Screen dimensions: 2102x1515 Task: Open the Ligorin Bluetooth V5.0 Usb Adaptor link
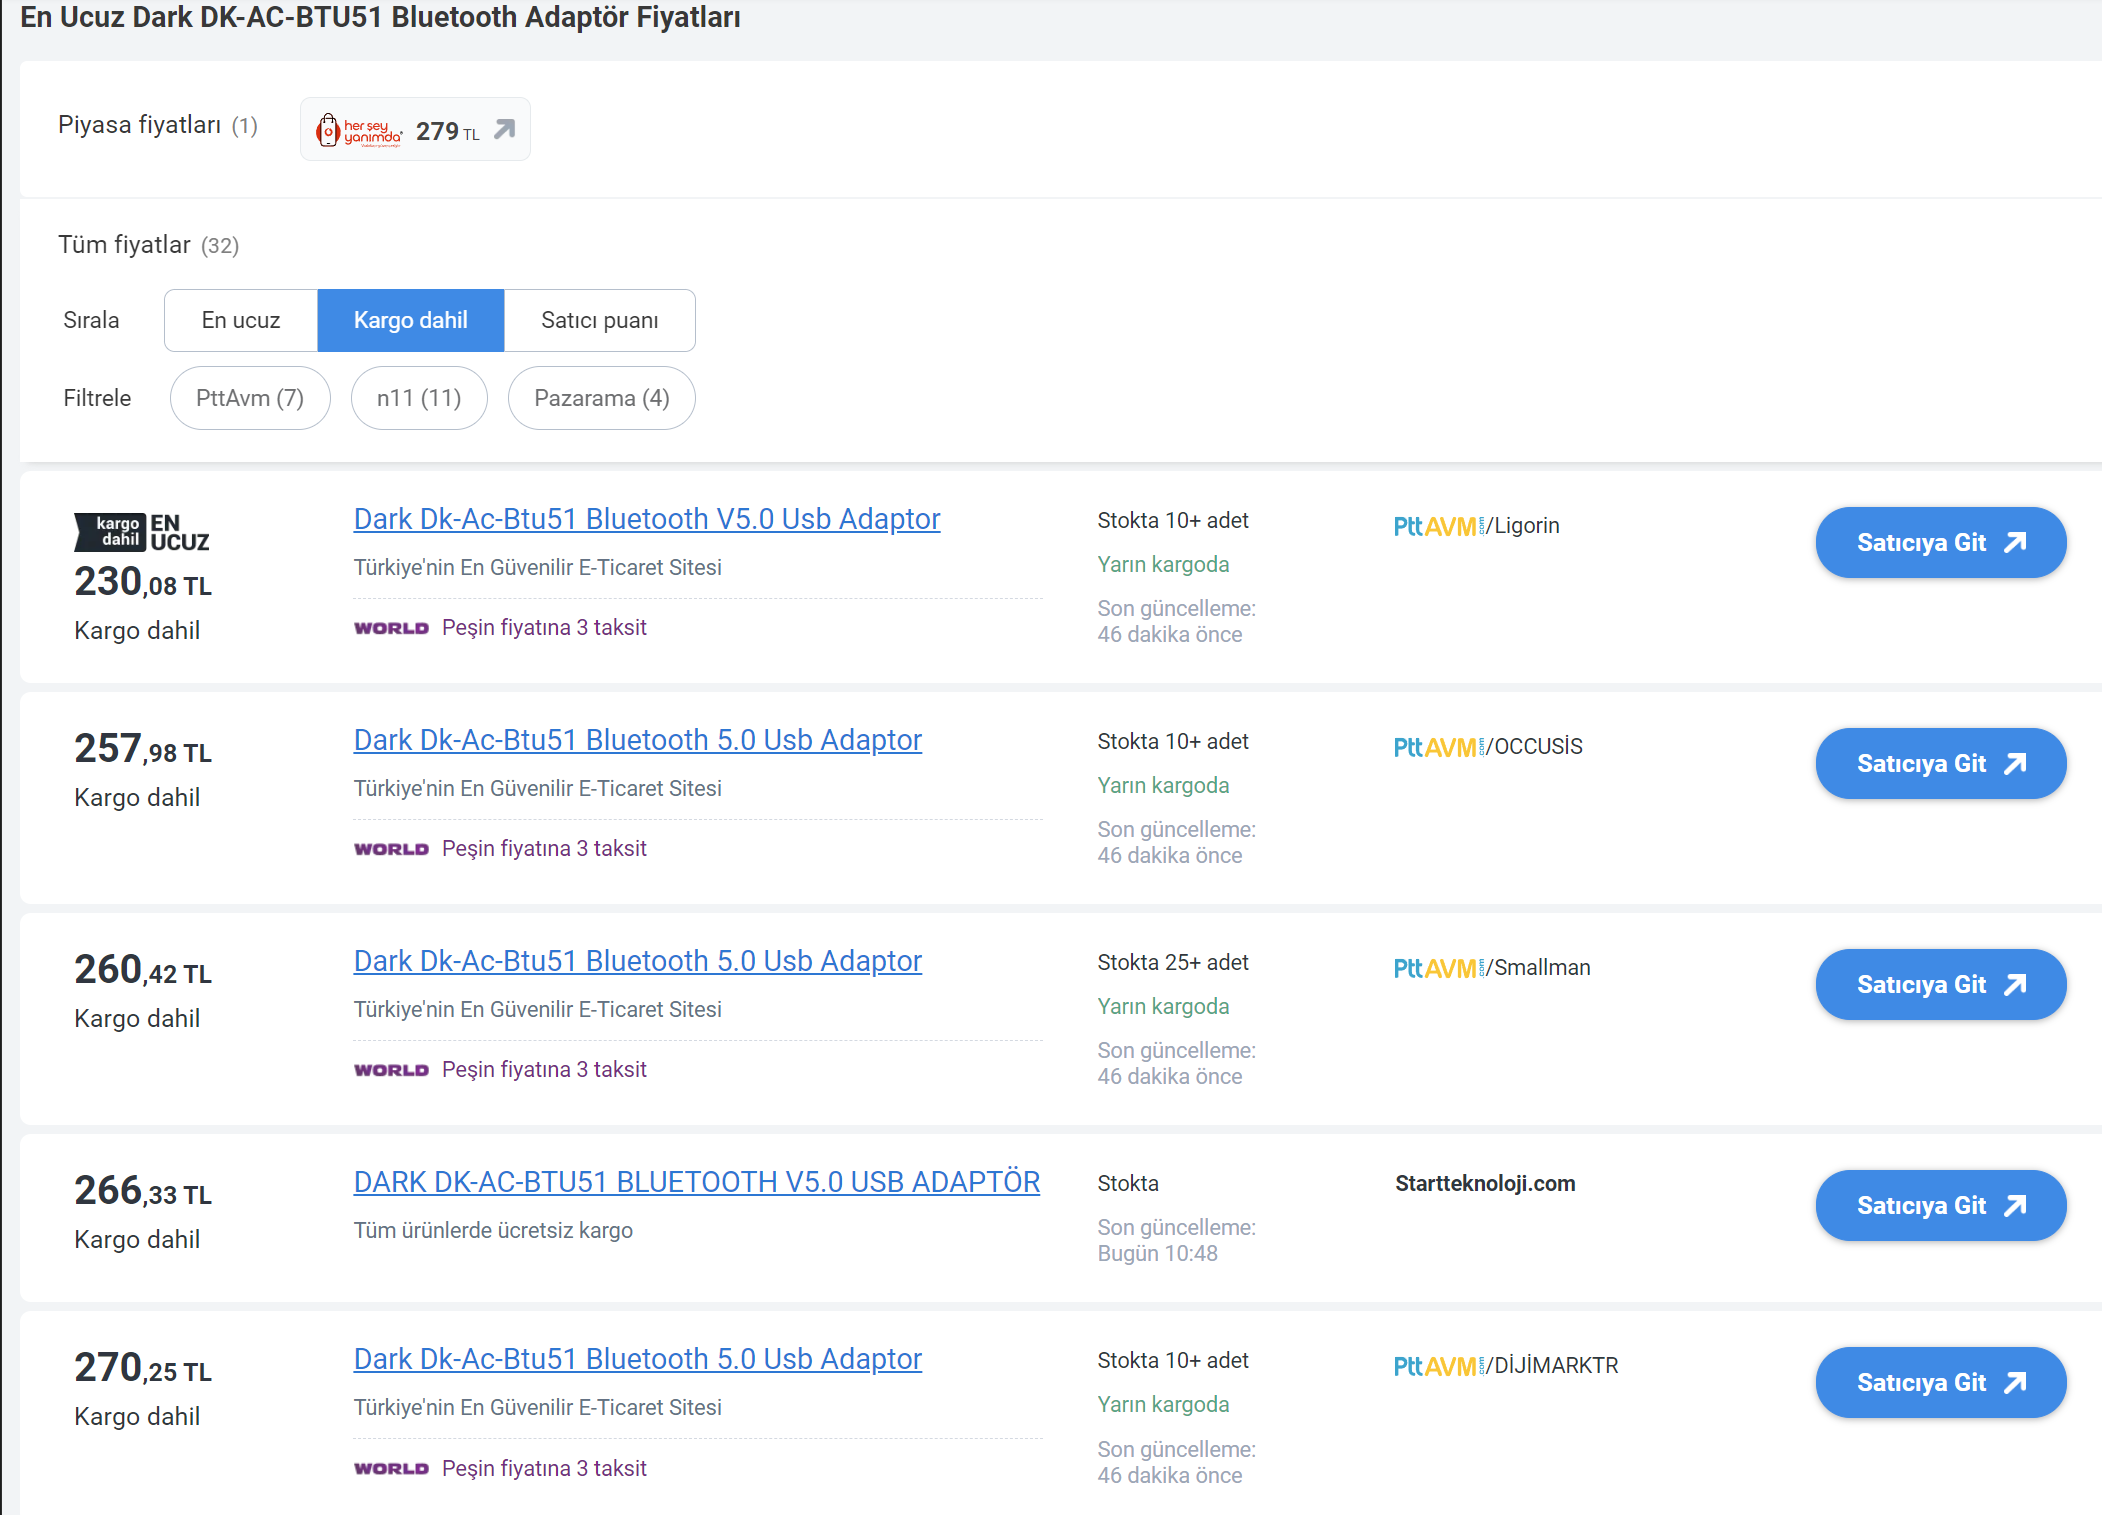click(x=646, y=519)
